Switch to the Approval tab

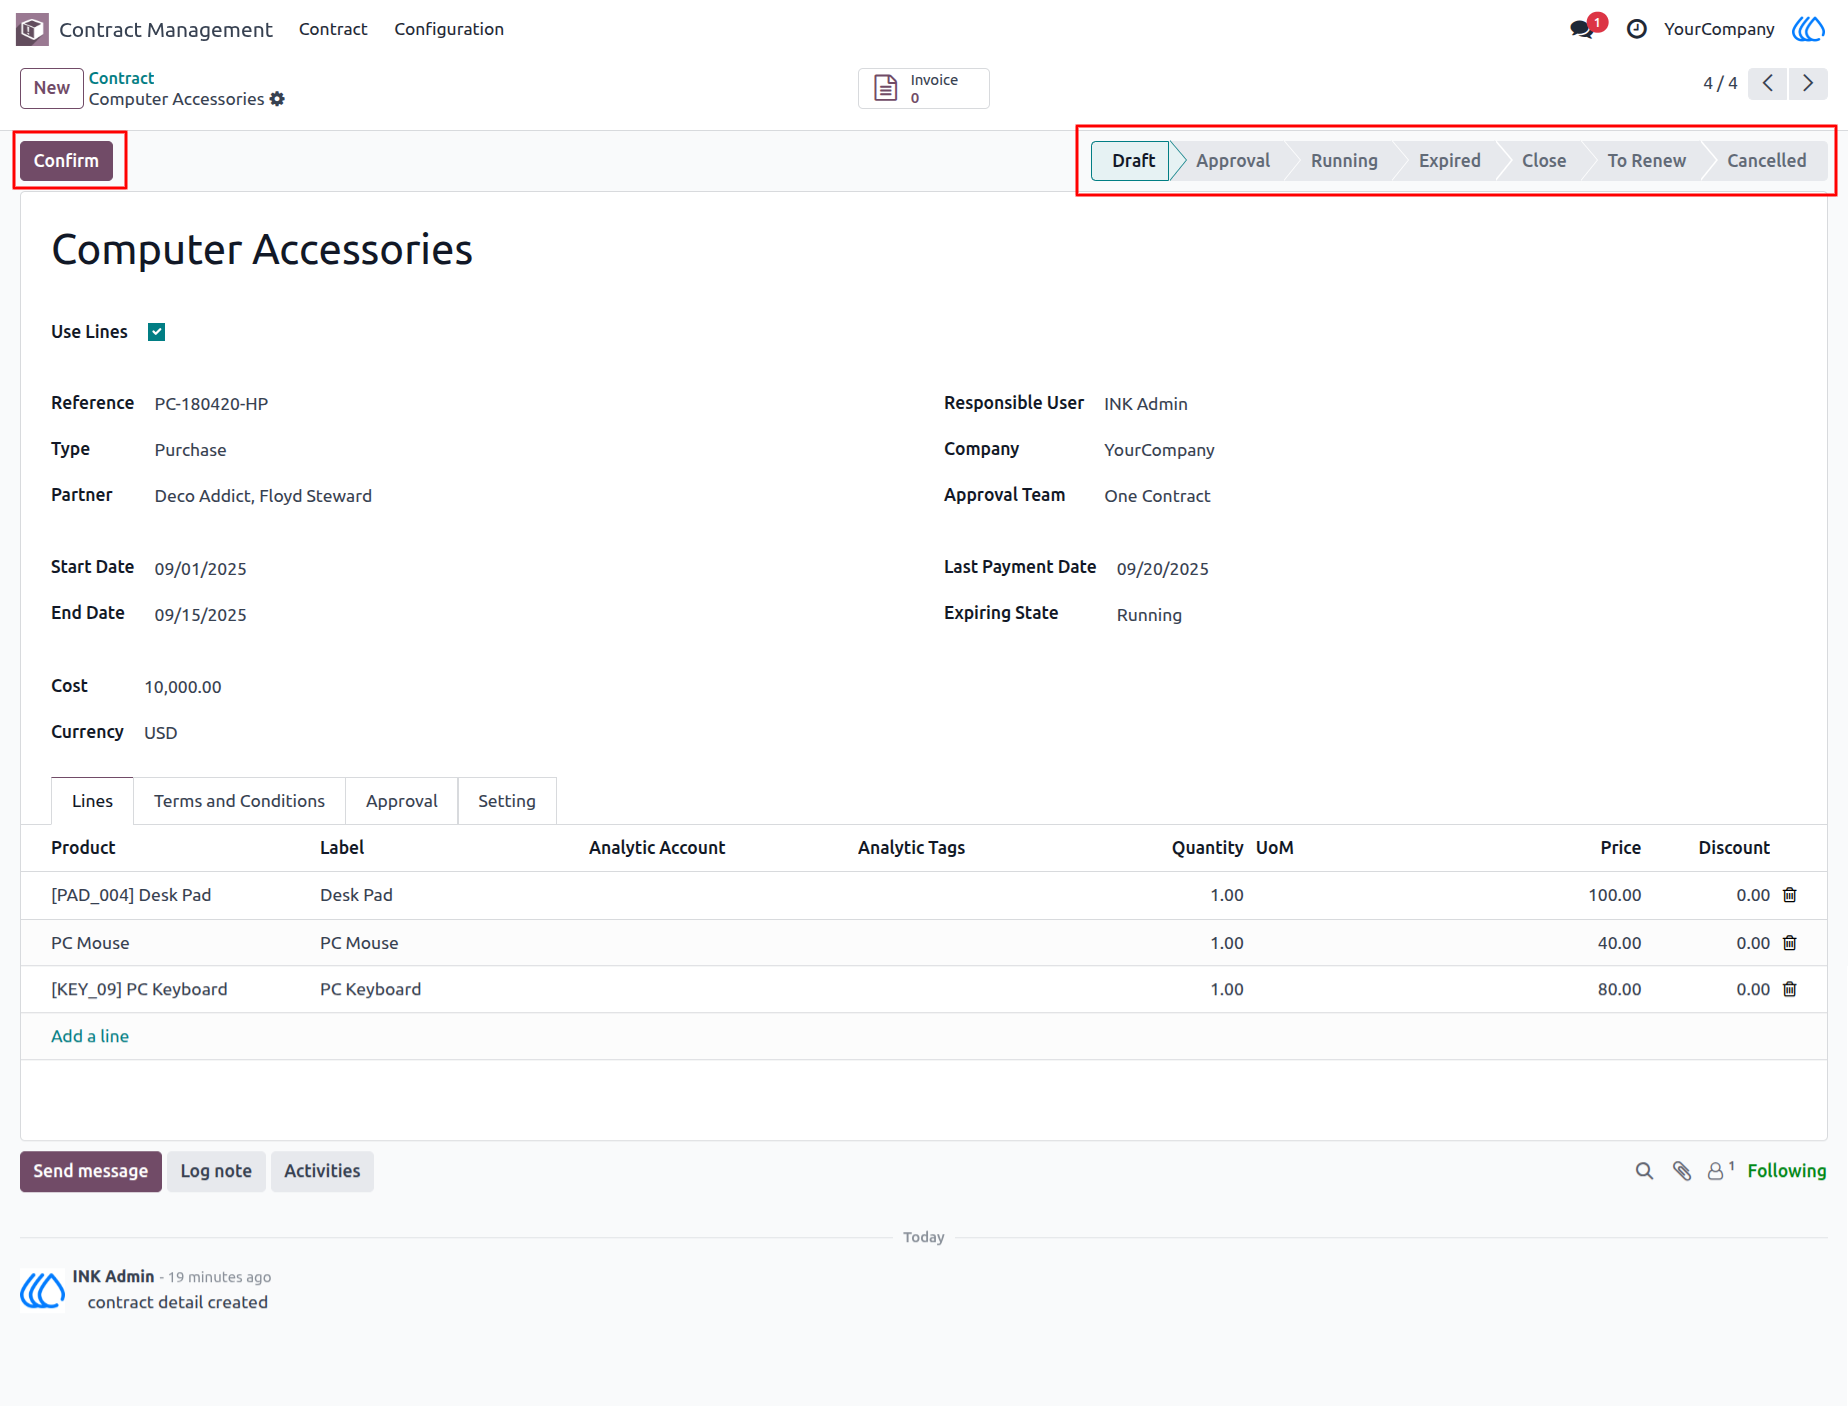[x=402, y=801]
